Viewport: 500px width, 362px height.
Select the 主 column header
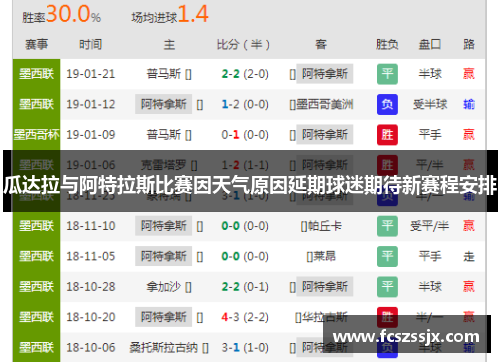[169, 44]
